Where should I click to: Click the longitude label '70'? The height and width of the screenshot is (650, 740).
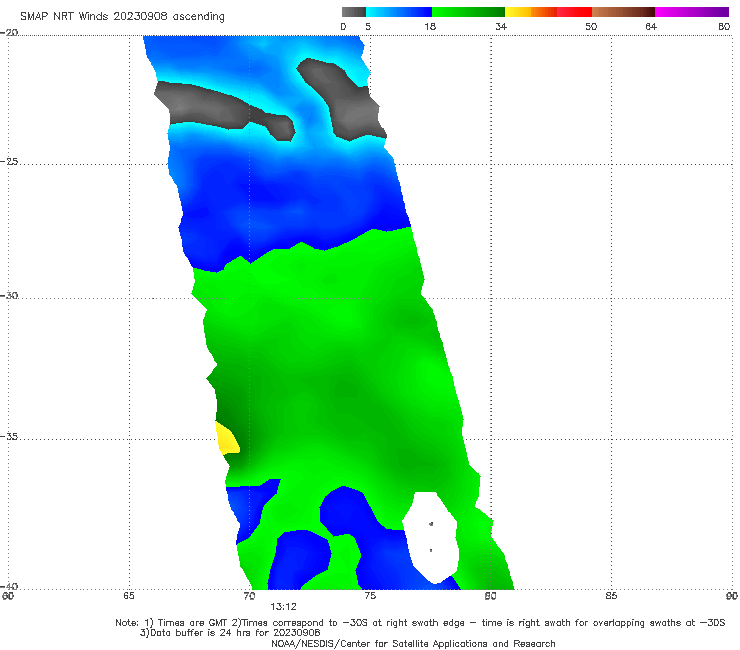(249, 596)
